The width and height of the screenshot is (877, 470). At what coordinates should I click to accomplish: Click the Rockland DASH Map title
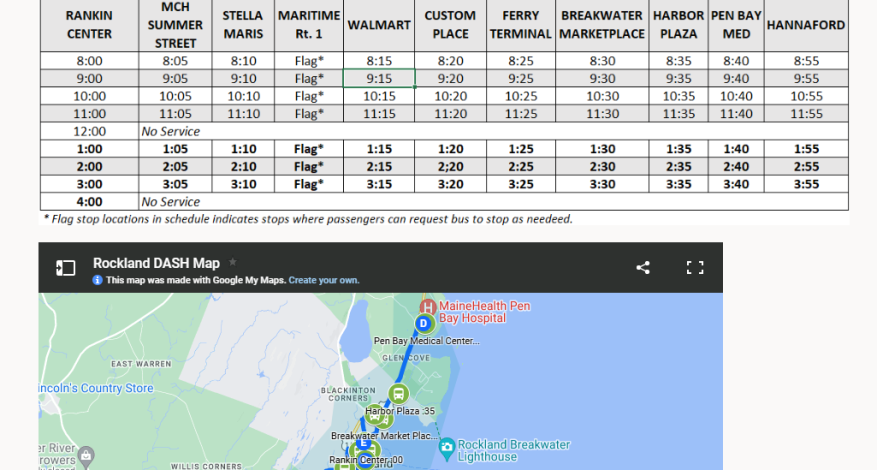(156, 263)
